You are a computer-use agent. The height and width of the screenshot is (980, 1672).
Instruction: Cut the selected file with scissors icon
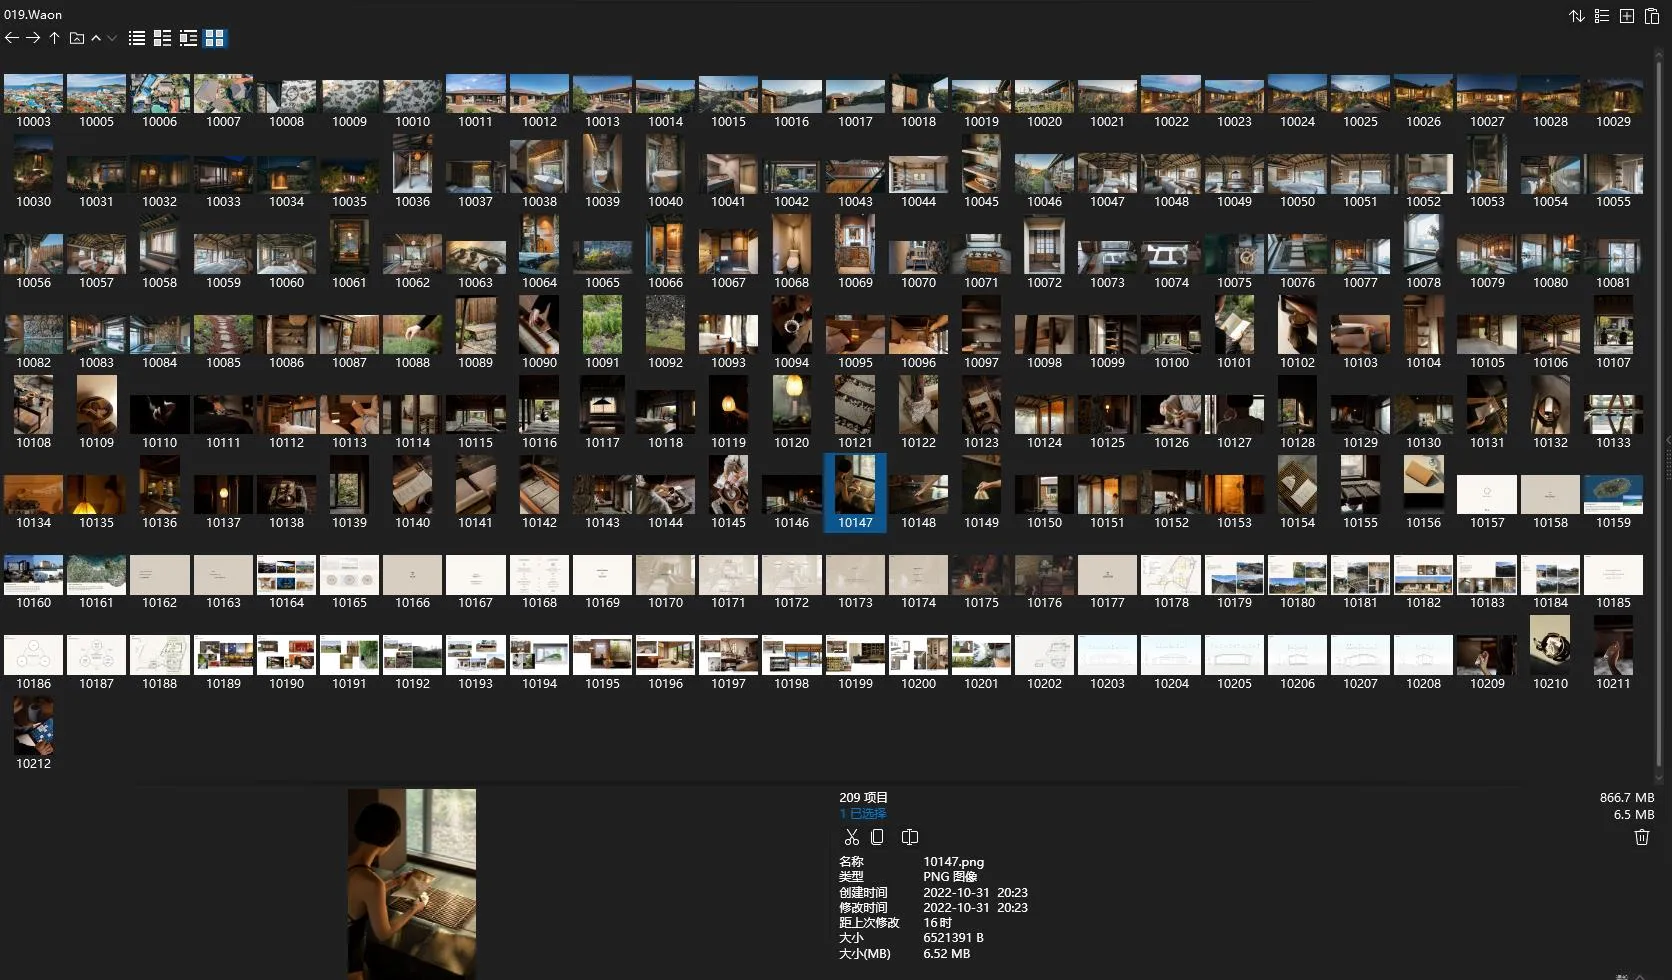point(852,837)
